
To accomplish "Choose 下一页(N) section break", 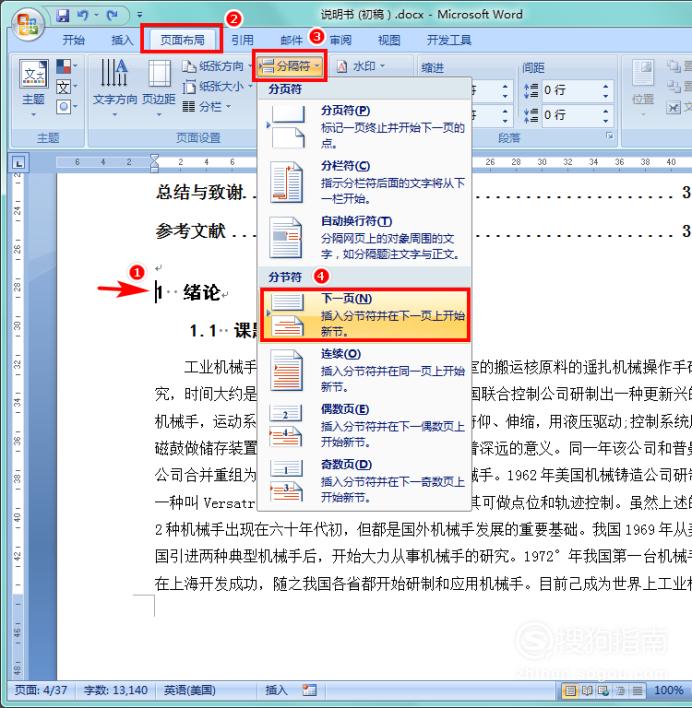I will tap(365, 315).
